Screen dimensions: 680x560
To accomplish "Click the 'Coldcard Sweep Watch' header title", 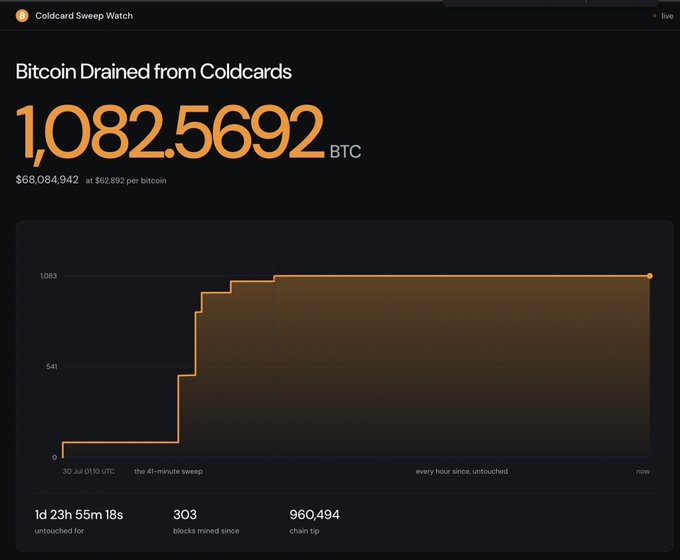I will pyautogui.click(x=84, y=16).
